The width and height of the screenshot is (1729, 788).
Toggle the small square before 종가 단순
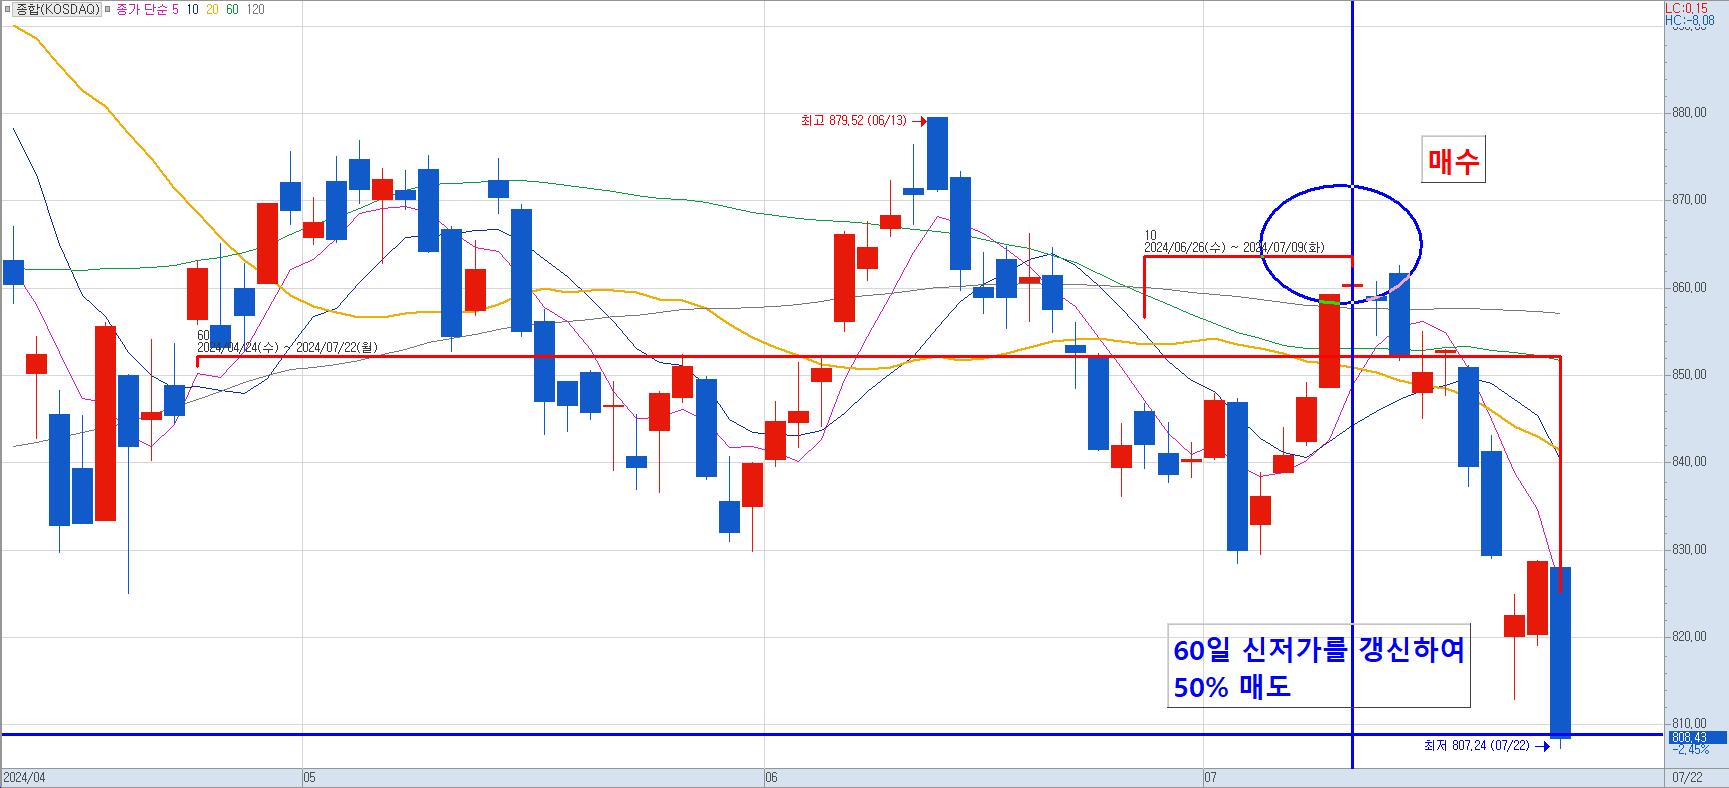click(109, 9)
